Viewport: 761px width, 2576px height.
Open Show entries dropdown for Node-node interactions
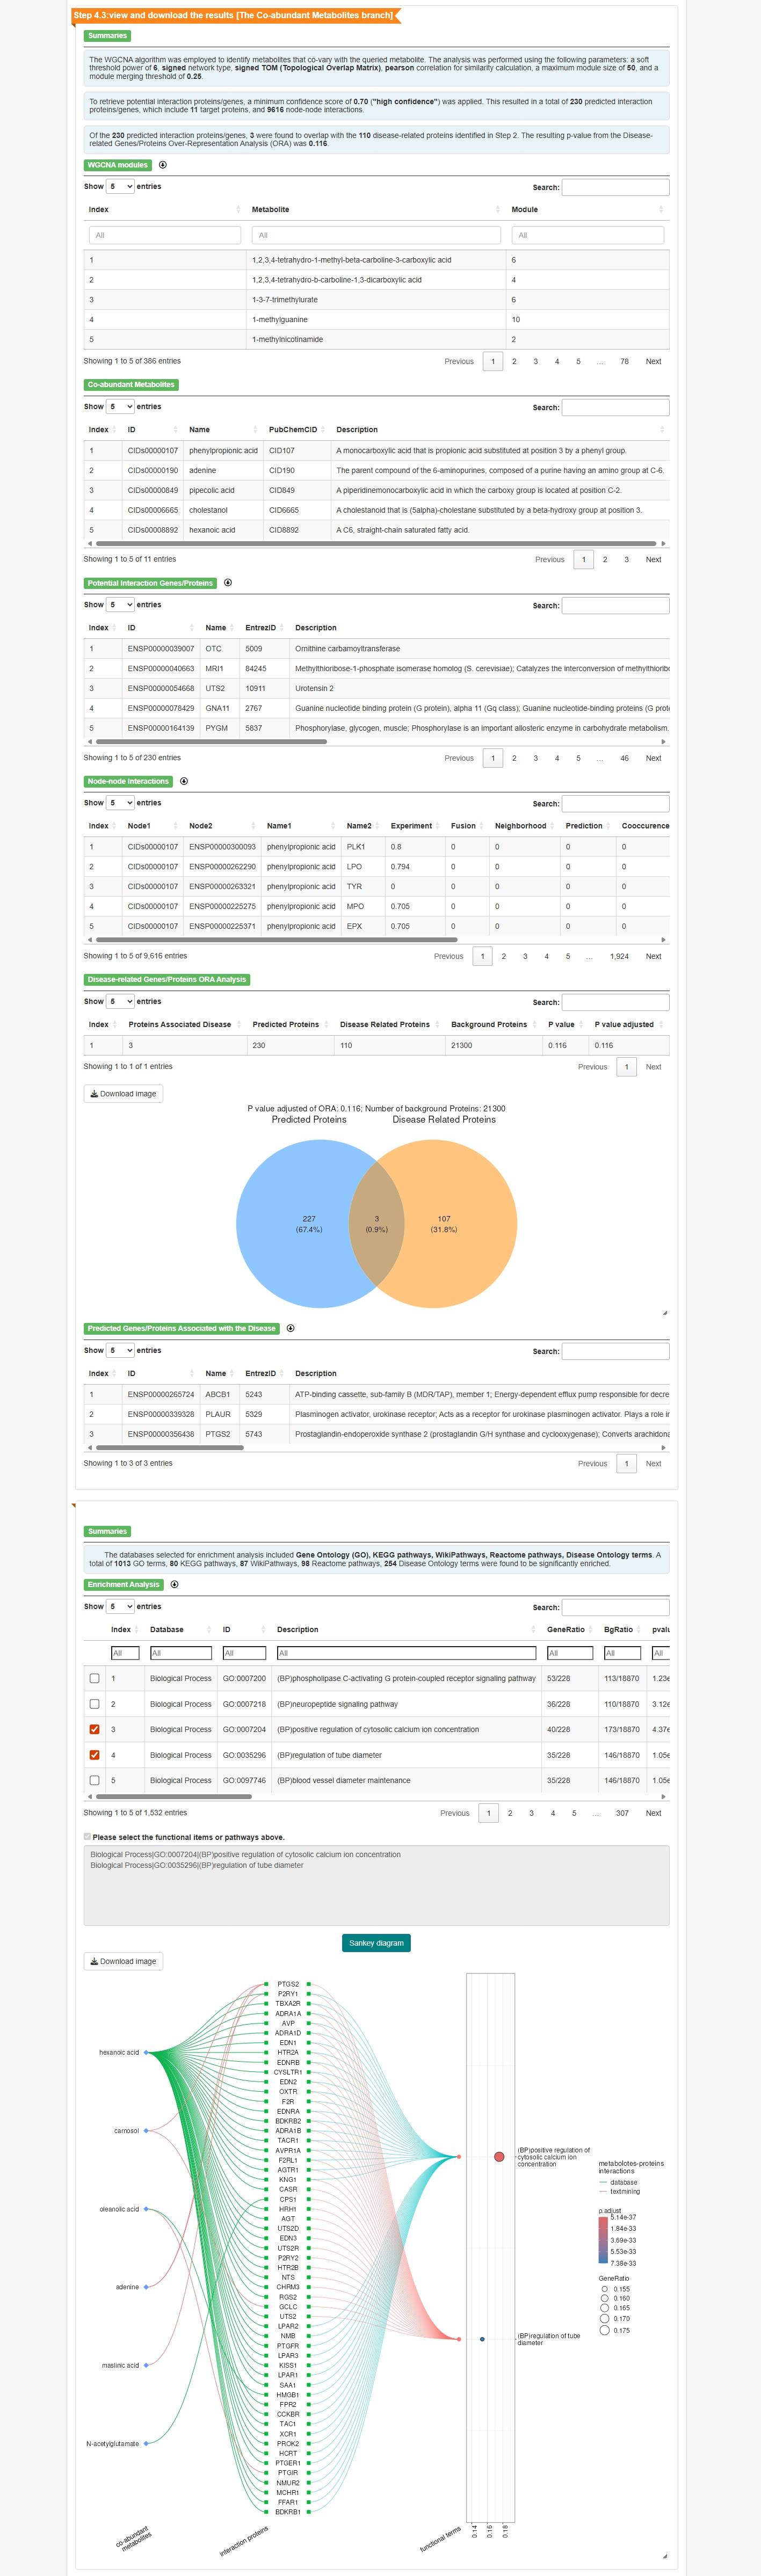point(120,802)
